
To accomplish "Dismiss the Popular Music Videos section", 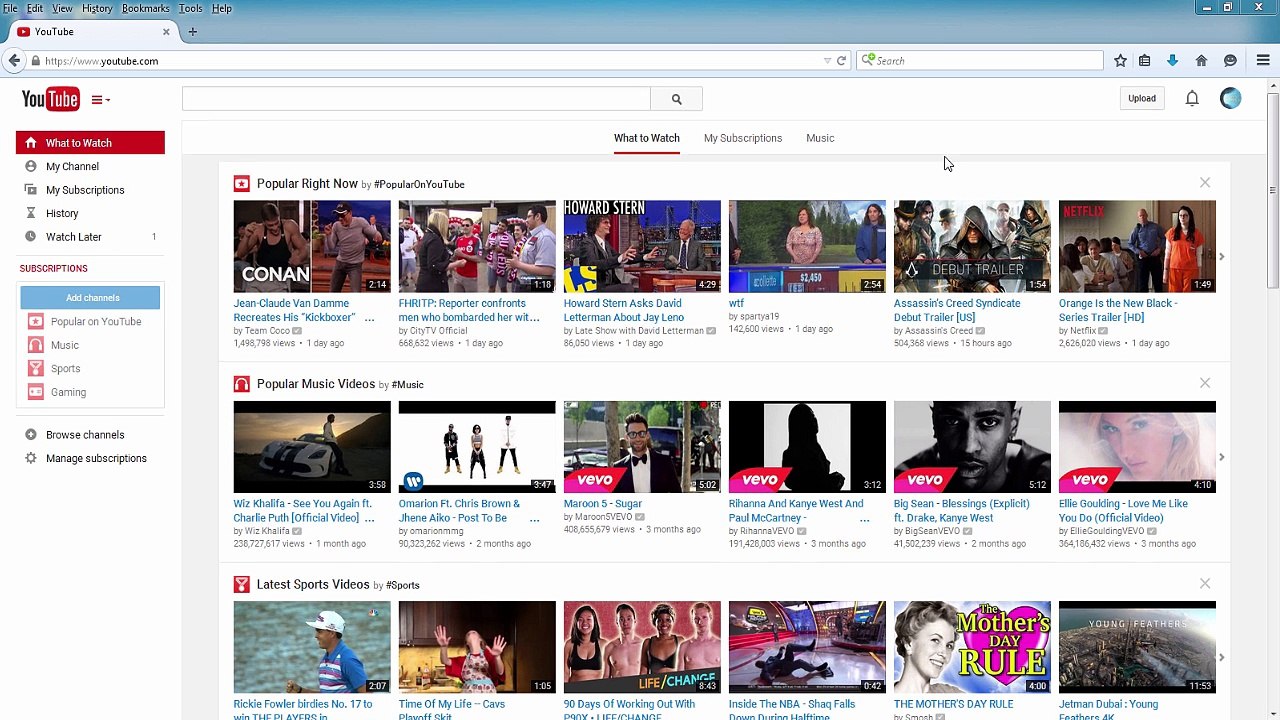I will 1205,383.
